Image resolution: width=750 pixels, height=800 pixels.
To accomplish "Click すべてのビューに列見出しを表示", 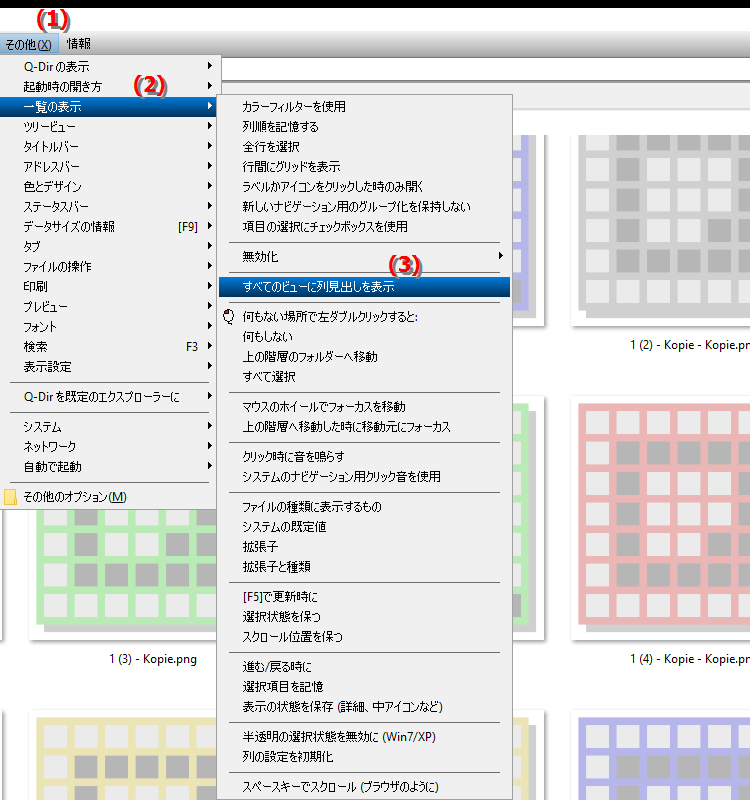I will click(364, 287).
